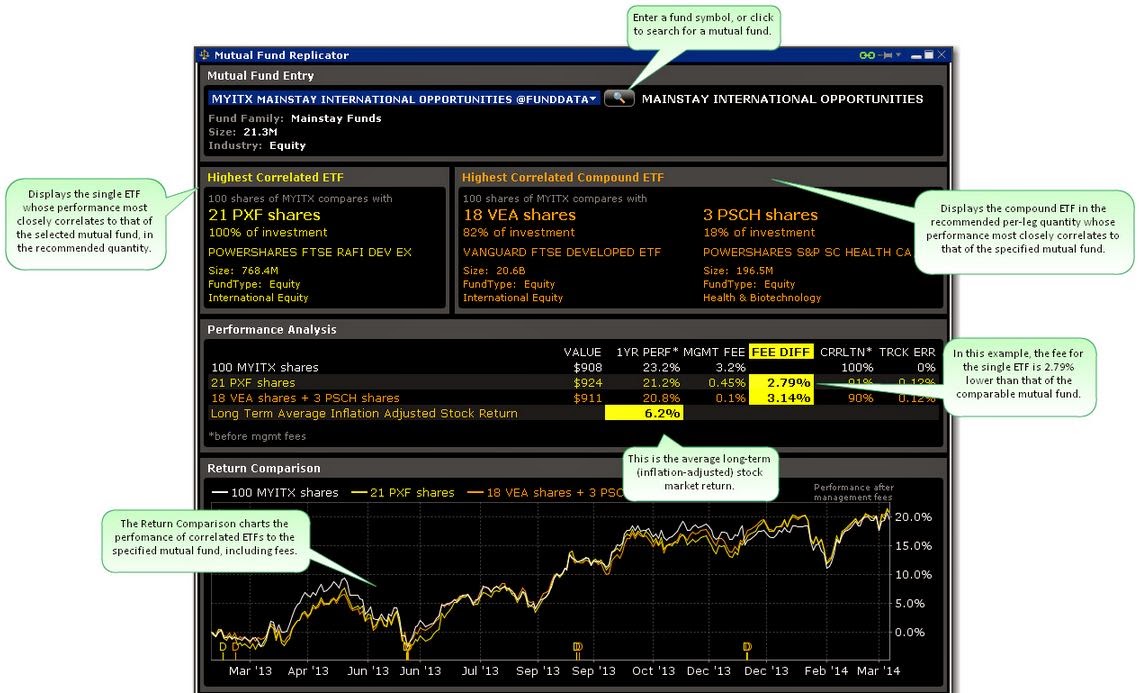Click the 'Health & Biotechnology' category label

[x=762, y=297]
